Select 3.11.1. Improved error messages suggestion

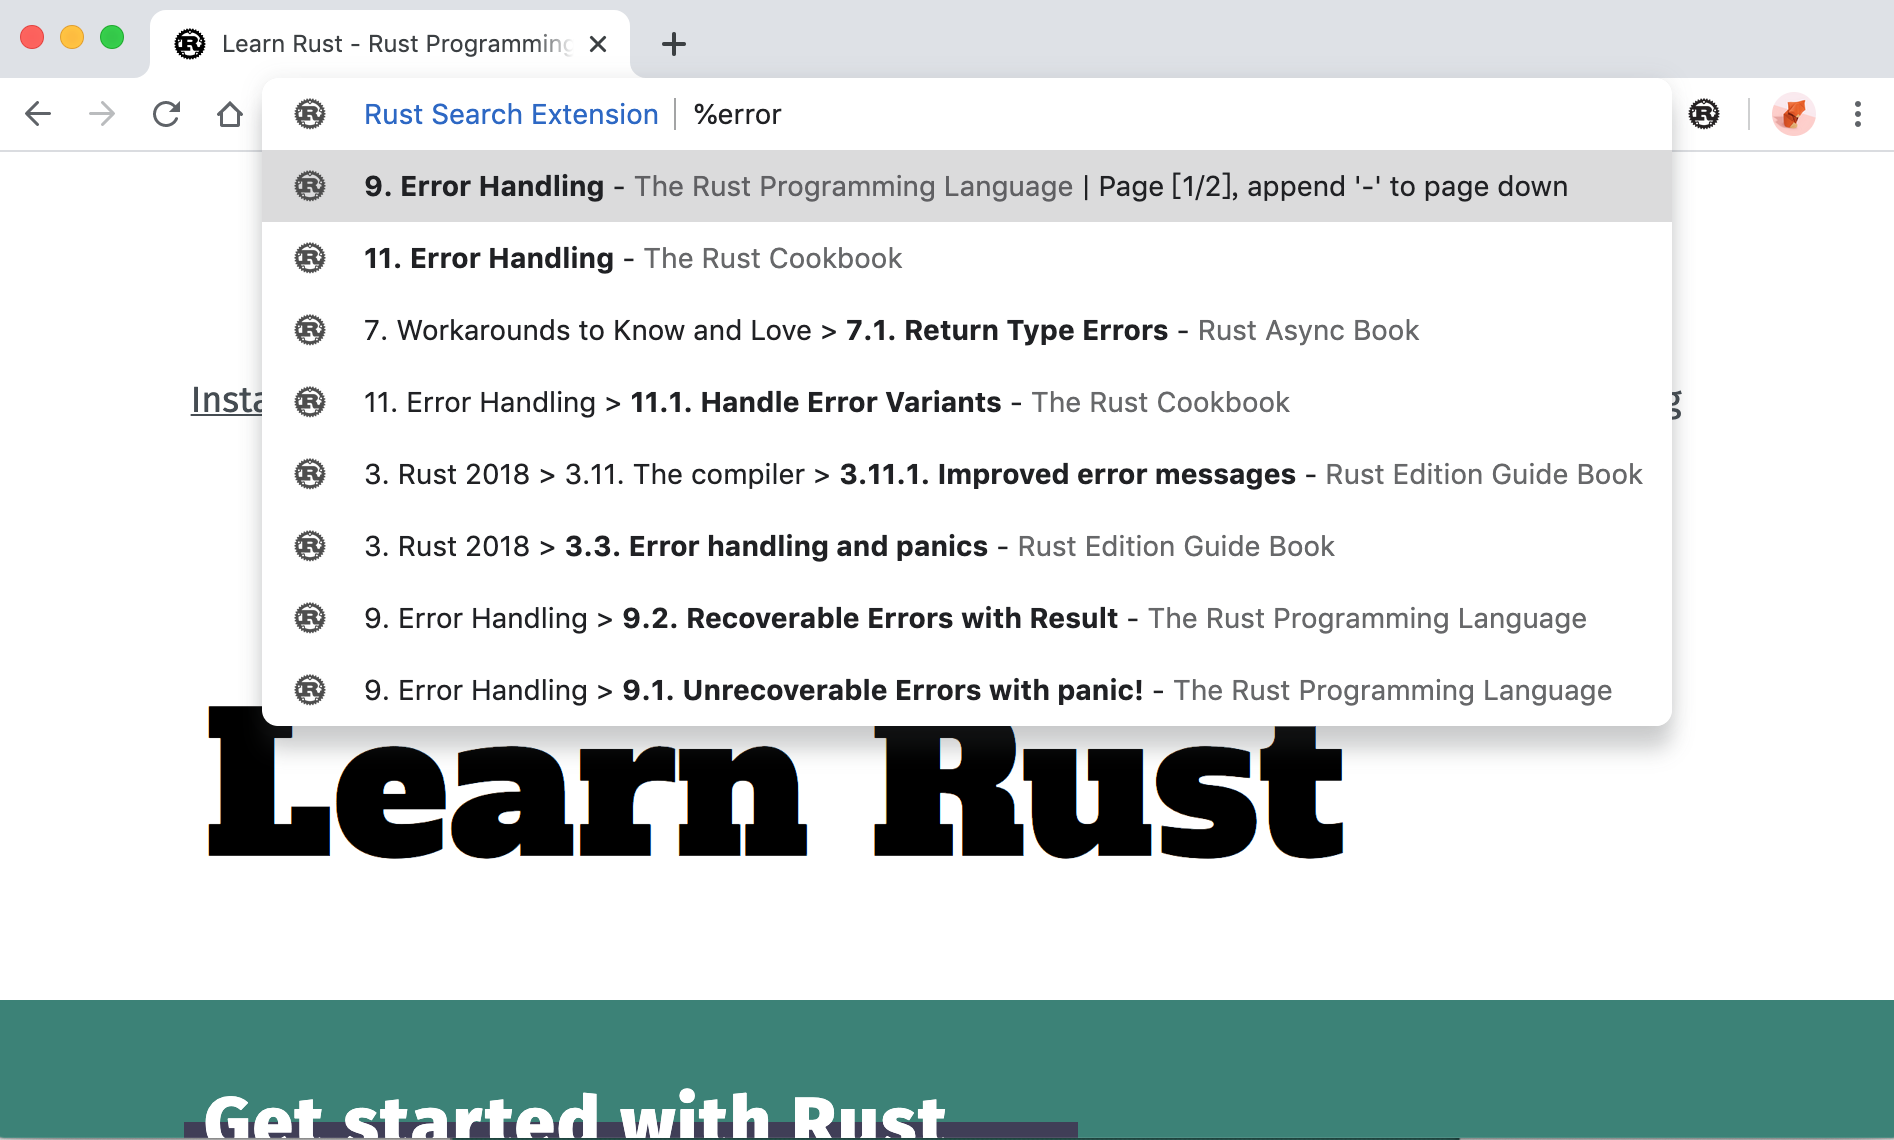click(x=967, y=474)
